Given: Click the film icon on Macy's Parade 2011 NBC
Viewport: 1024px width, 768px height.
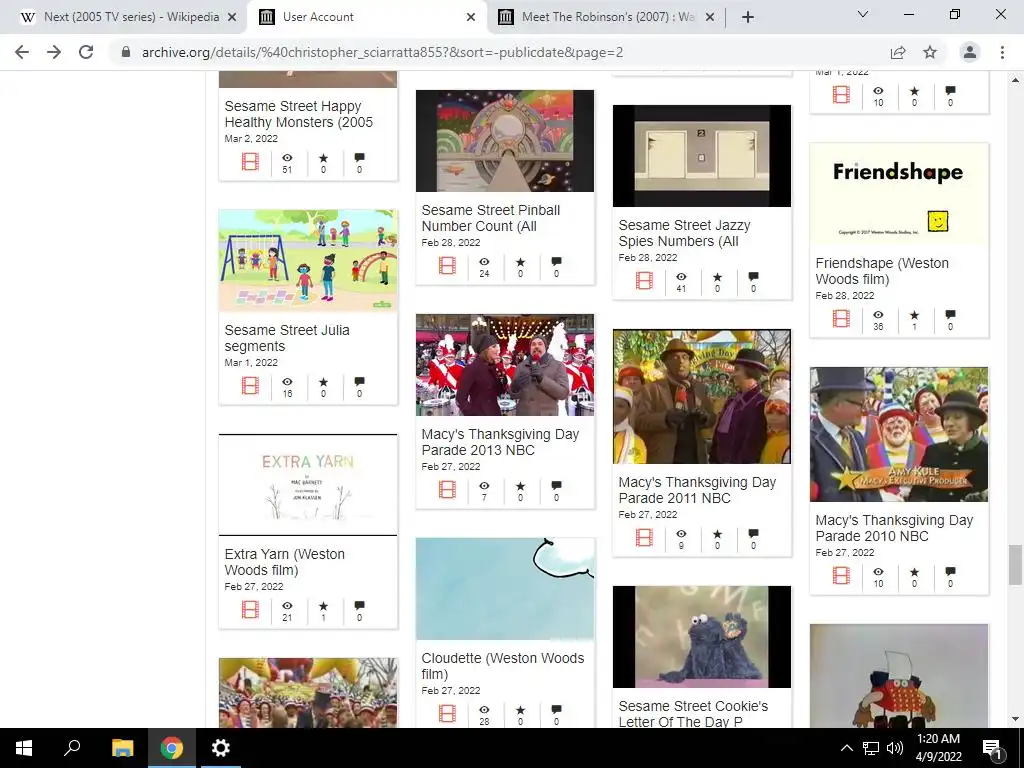Looking at the screenshot, I should pyautogui.click(x=645, y=537).
